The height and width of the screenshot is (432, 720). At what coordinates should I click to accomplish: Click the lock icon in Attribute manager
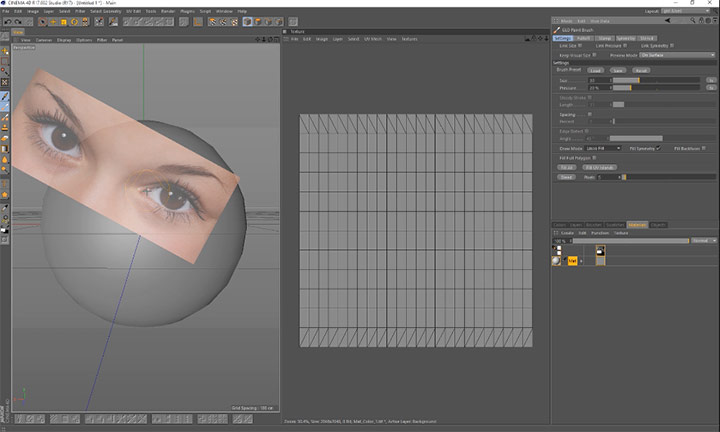[701, 20]
